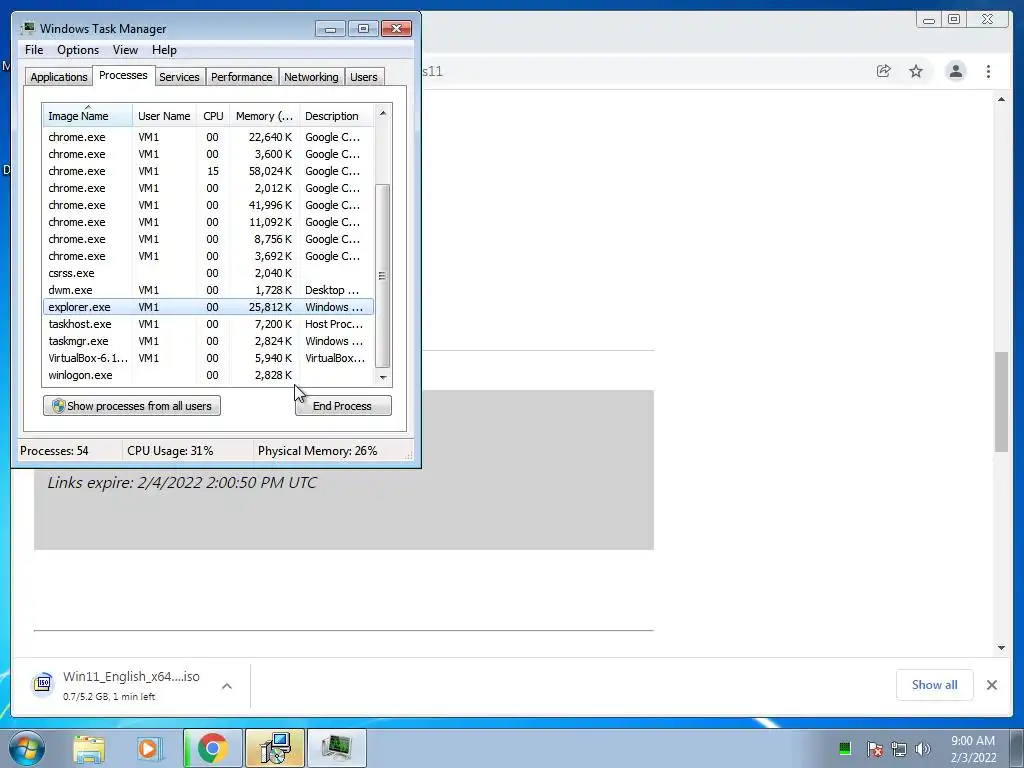This screenshot has width=1024, height=768.
Task: Select the chrome.exe row using 58,024 K
Action: 208,171
